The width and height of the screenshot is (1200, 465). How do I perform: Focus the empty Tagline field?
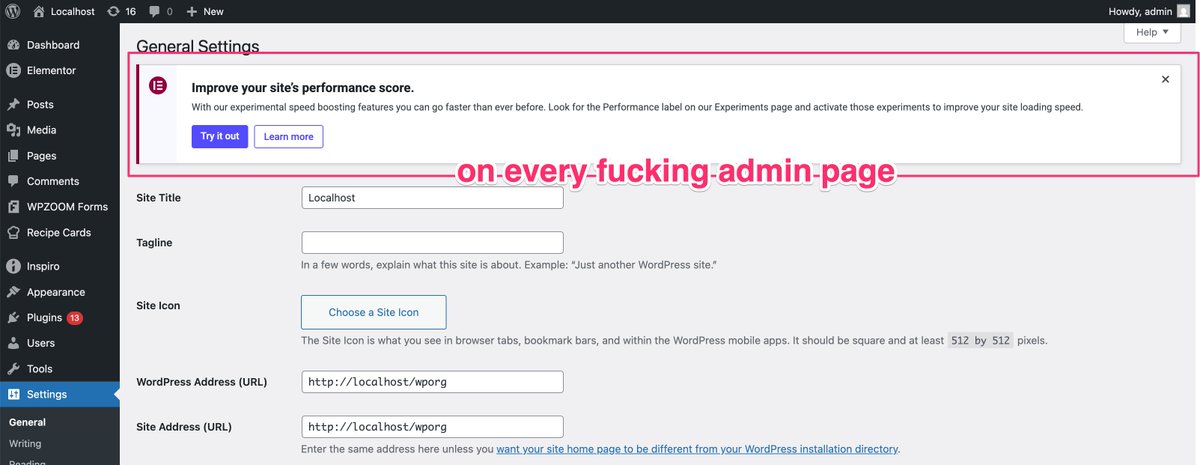click(x=432, y=242)
